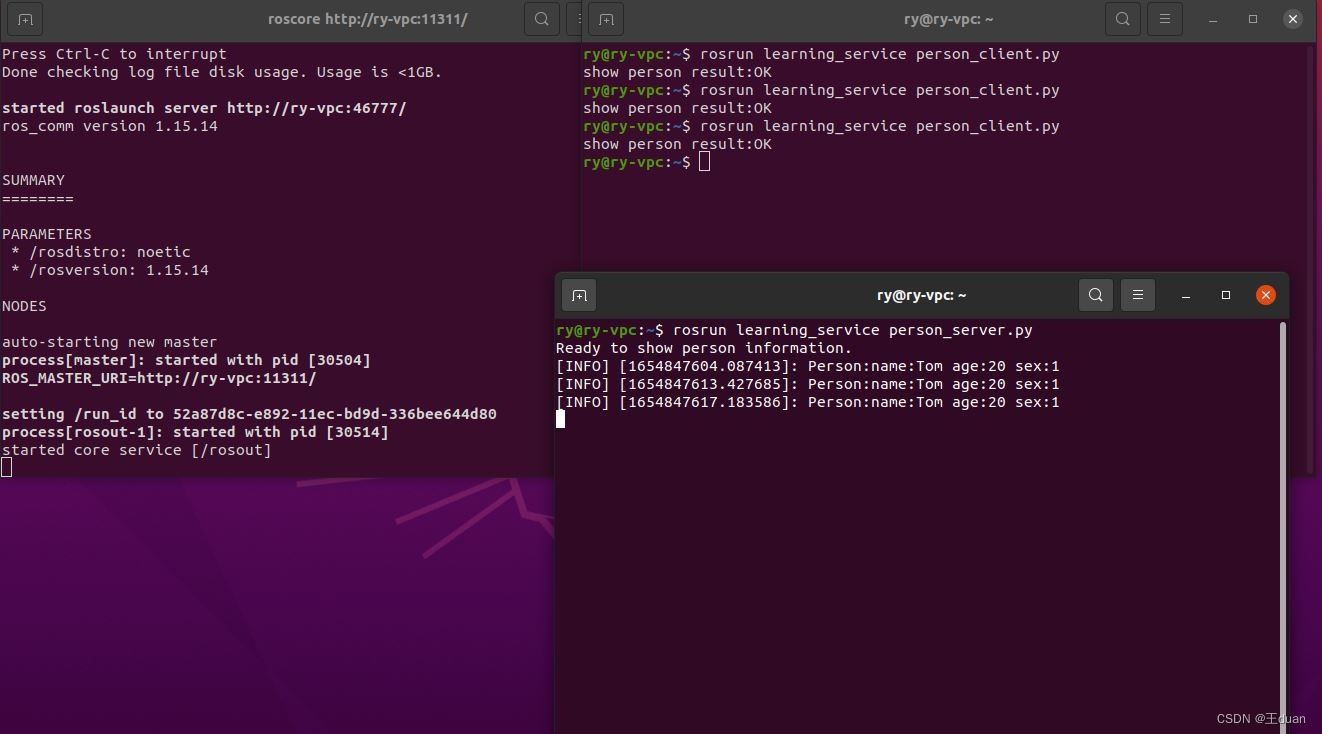Click the 'rosrun learning_service person_server.py' command
This screenshot has height=734, width=1322.
pos(853,330)
